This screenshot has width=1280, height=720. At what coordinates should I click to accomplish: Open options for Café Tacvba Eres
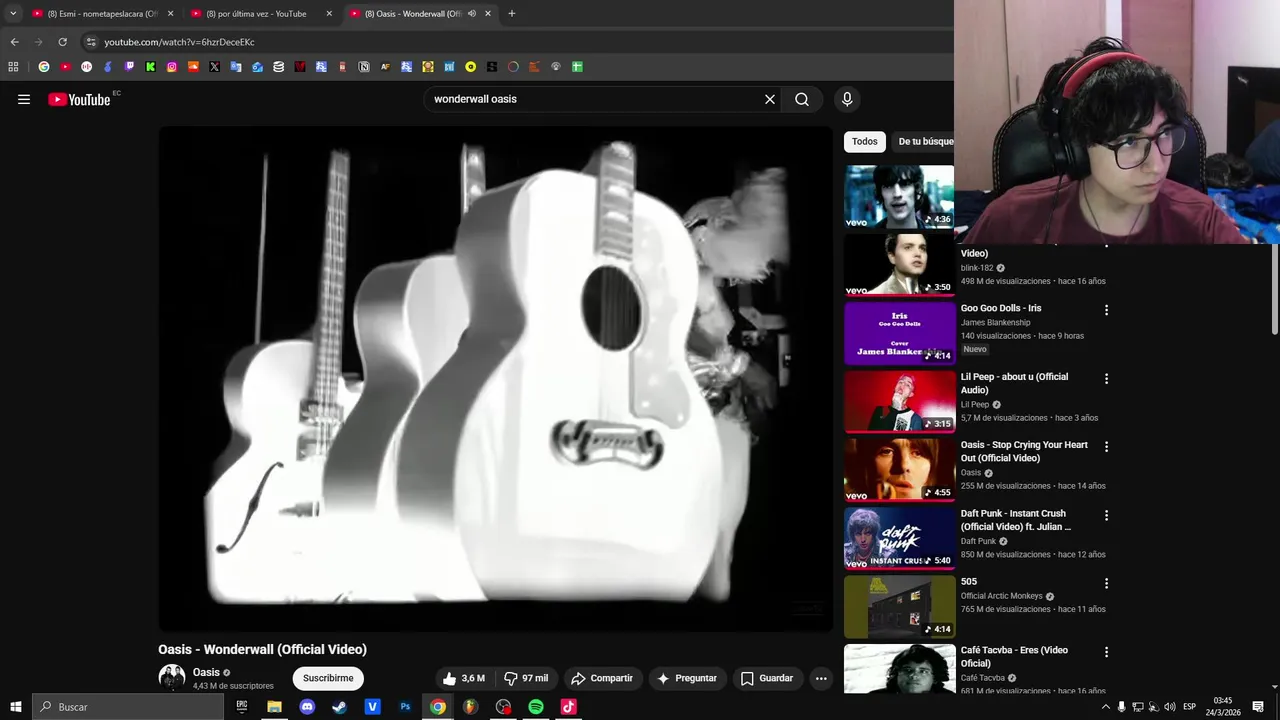1106,652
